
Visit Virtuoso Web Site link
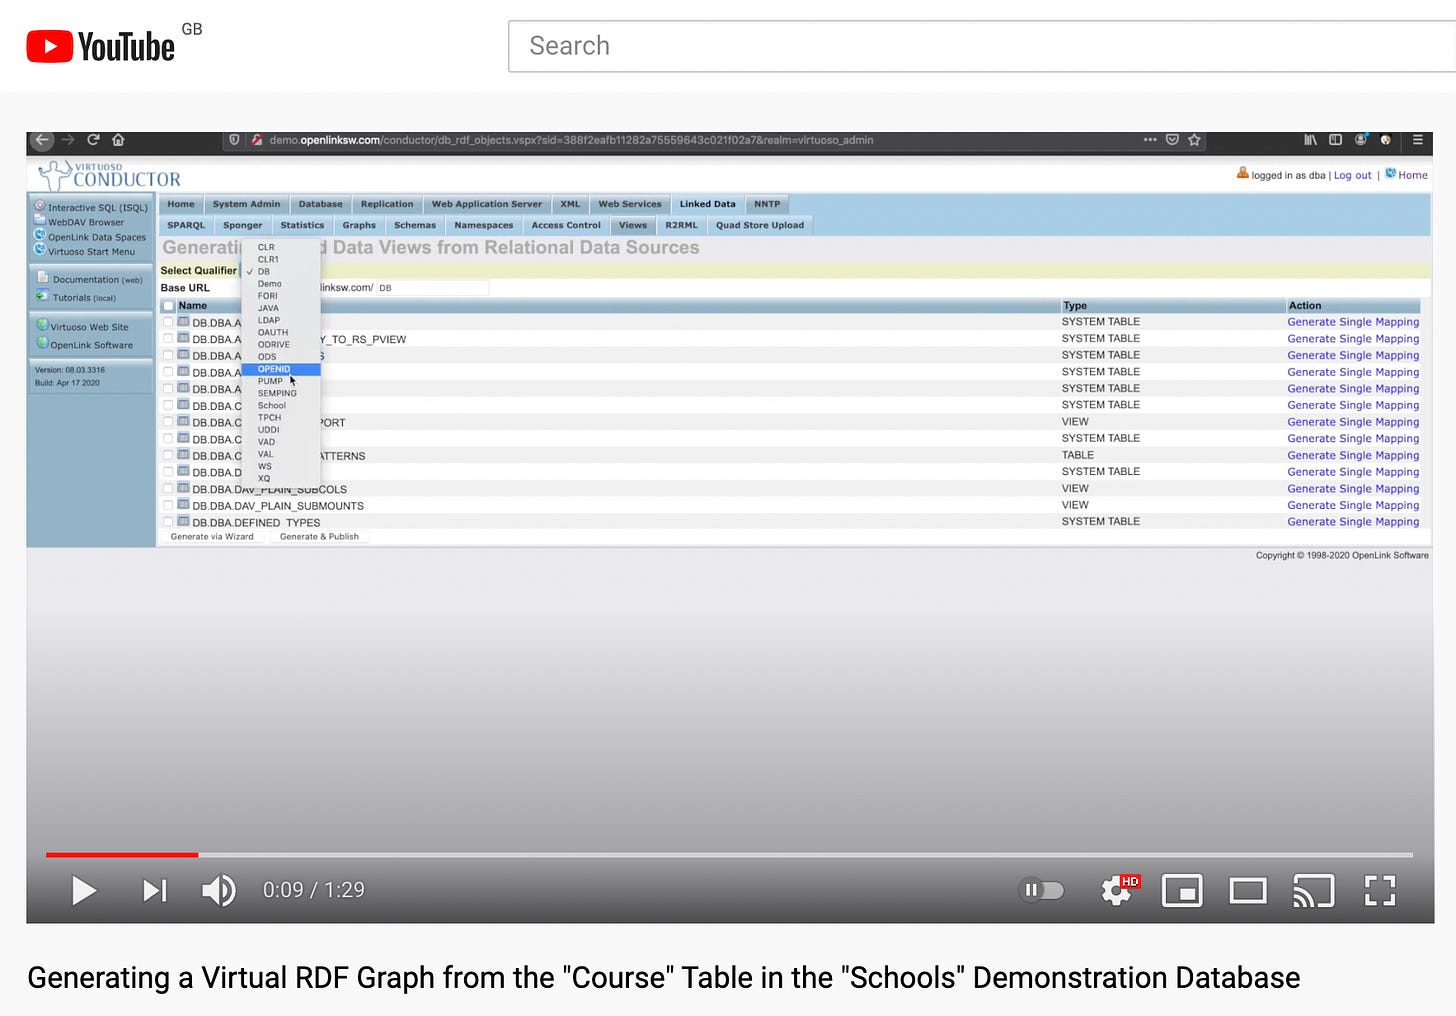pyautogui.click(x=89, y=327)
